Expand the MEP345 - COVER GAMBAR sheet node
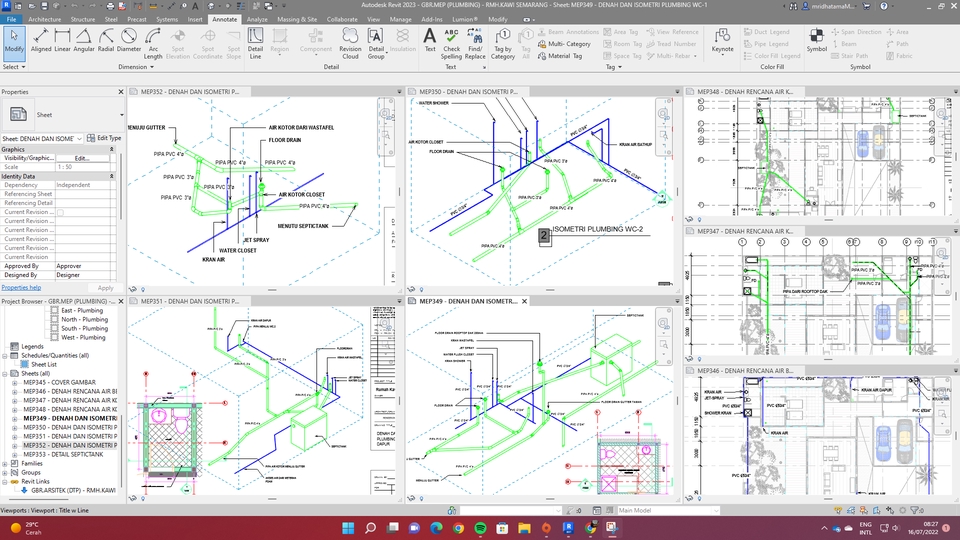The height and width of the screenshot is (540, 960). coord(15,383)
